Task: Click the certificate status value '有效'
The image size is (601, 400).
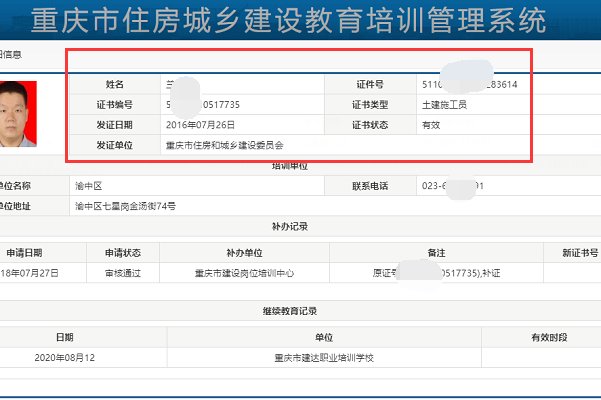Action: [x=431, y=125]
